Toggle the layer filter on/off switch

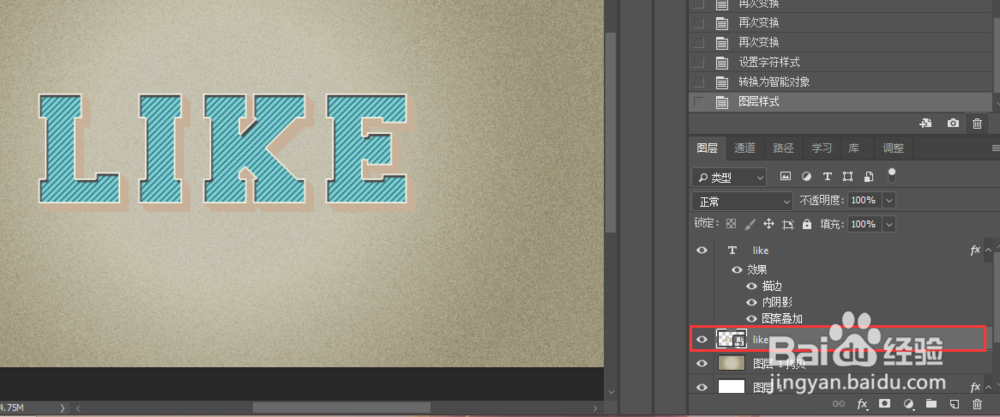tap(892, 175)
